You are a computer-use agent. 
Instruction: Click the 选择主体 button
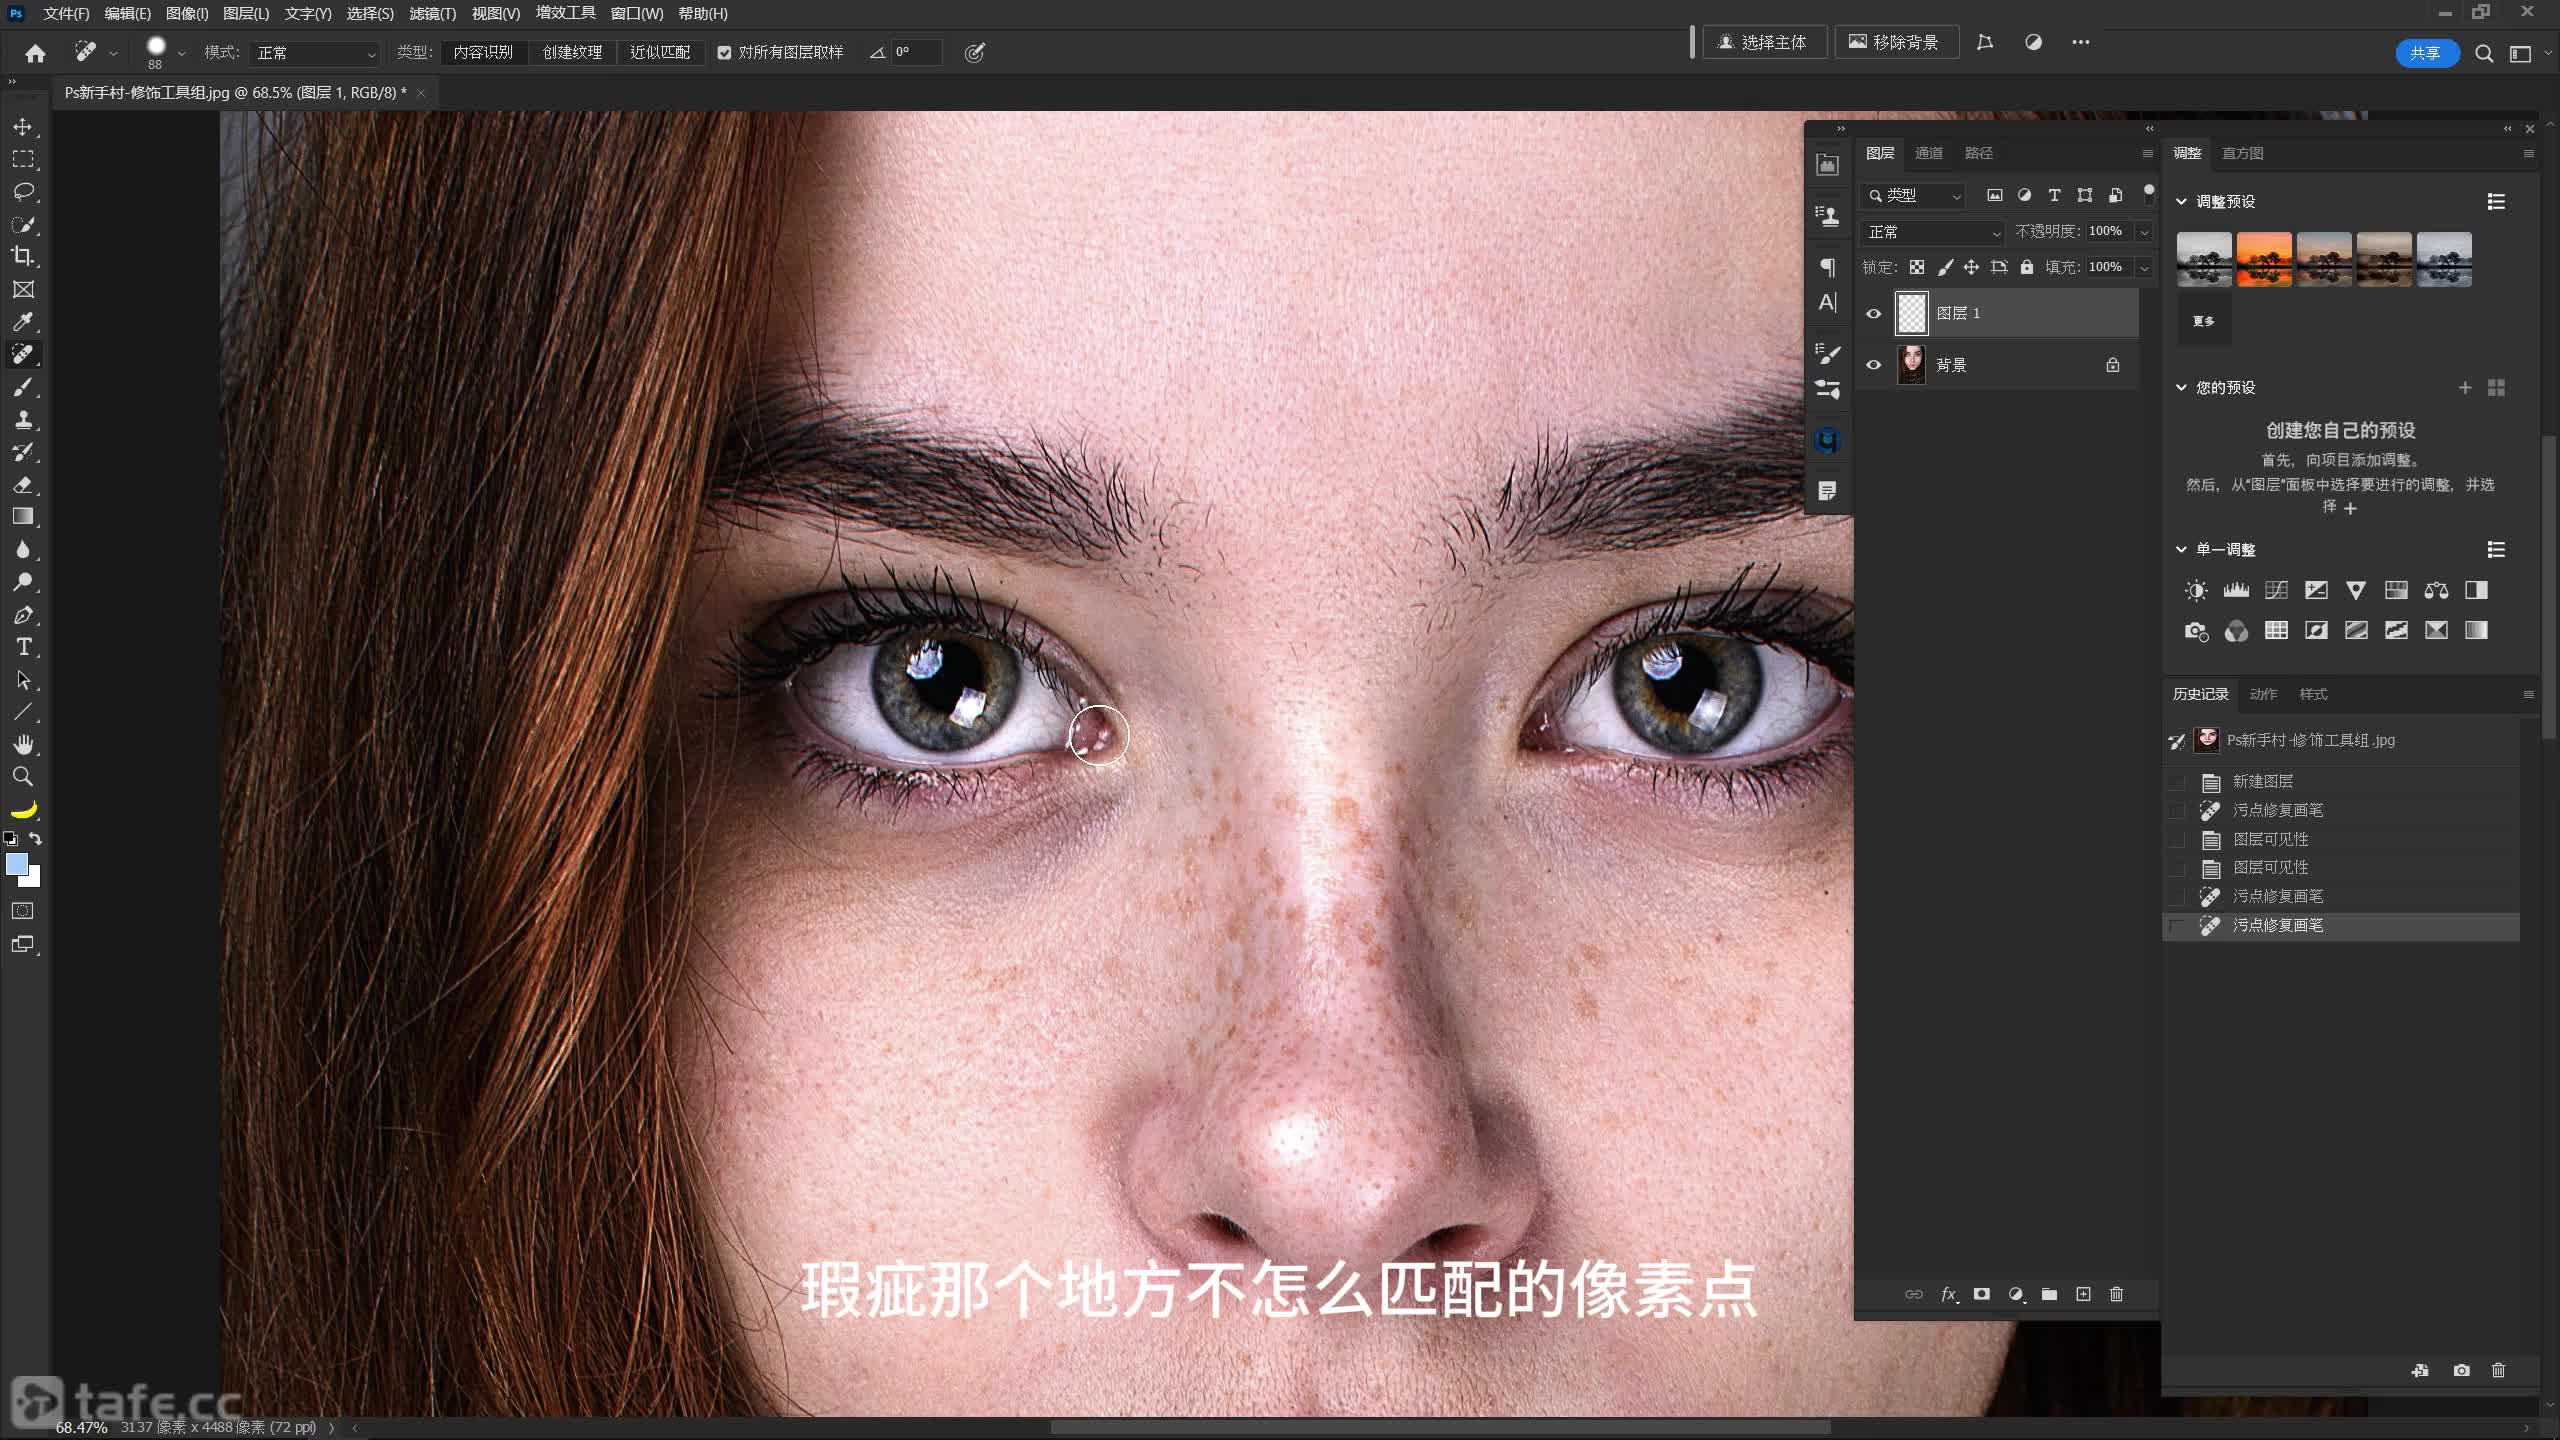coord(1764,42)
